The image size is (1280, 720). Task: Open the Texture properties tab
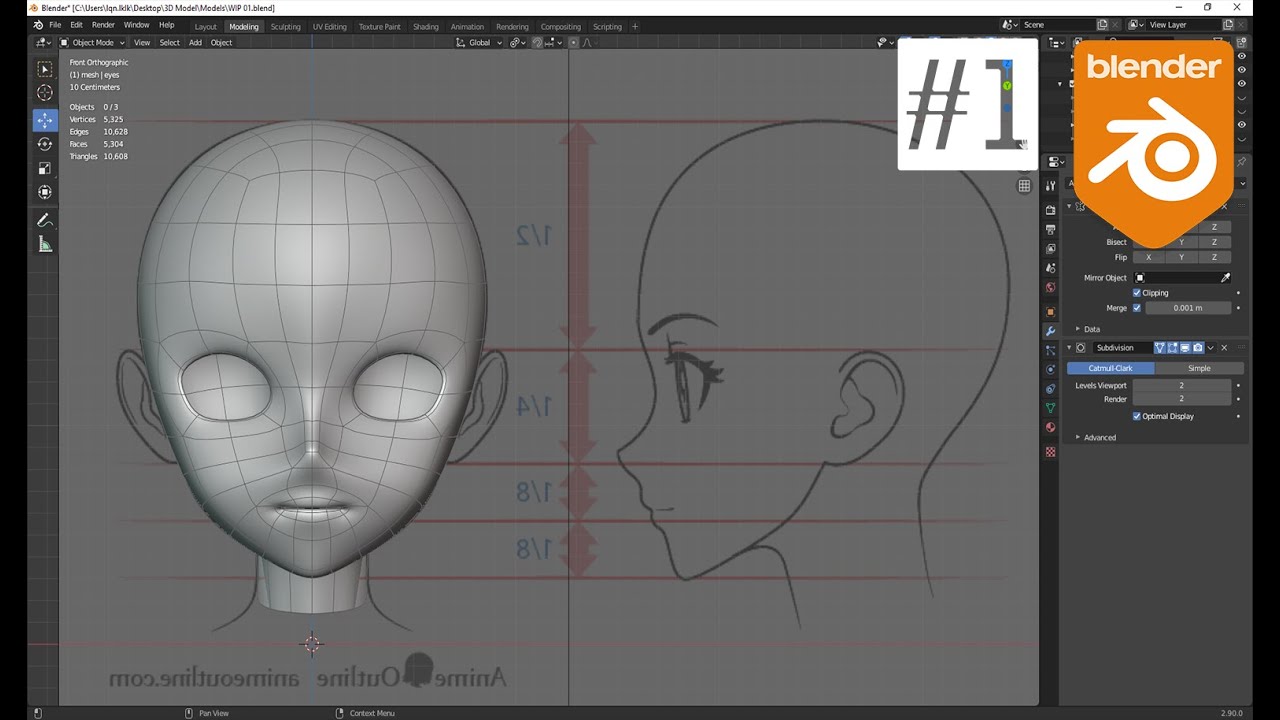pos(1050,452)
